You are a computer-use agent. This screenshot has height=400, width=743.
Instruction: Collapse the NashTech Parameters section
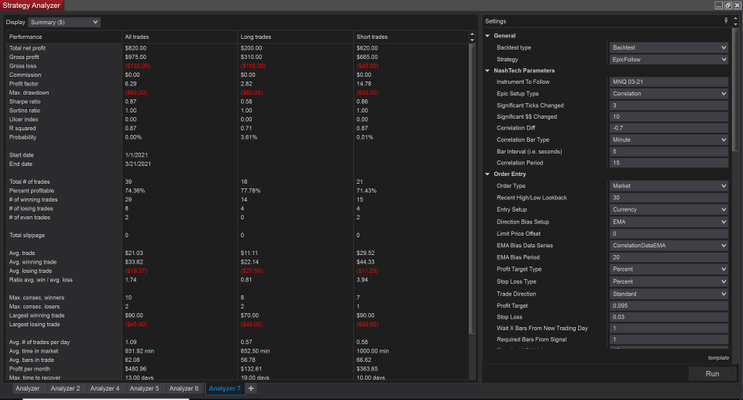click(488, 71)
